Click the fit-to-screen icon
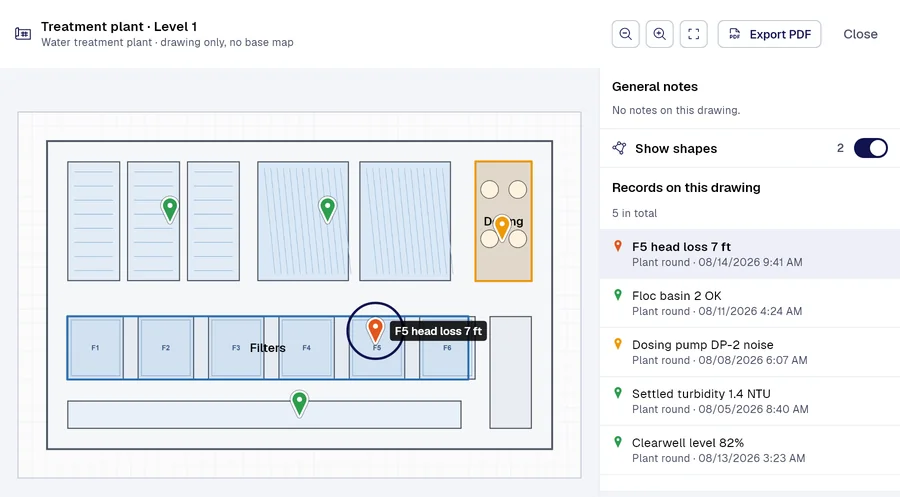This screenshot has width=900, height=497. [693, 34]
